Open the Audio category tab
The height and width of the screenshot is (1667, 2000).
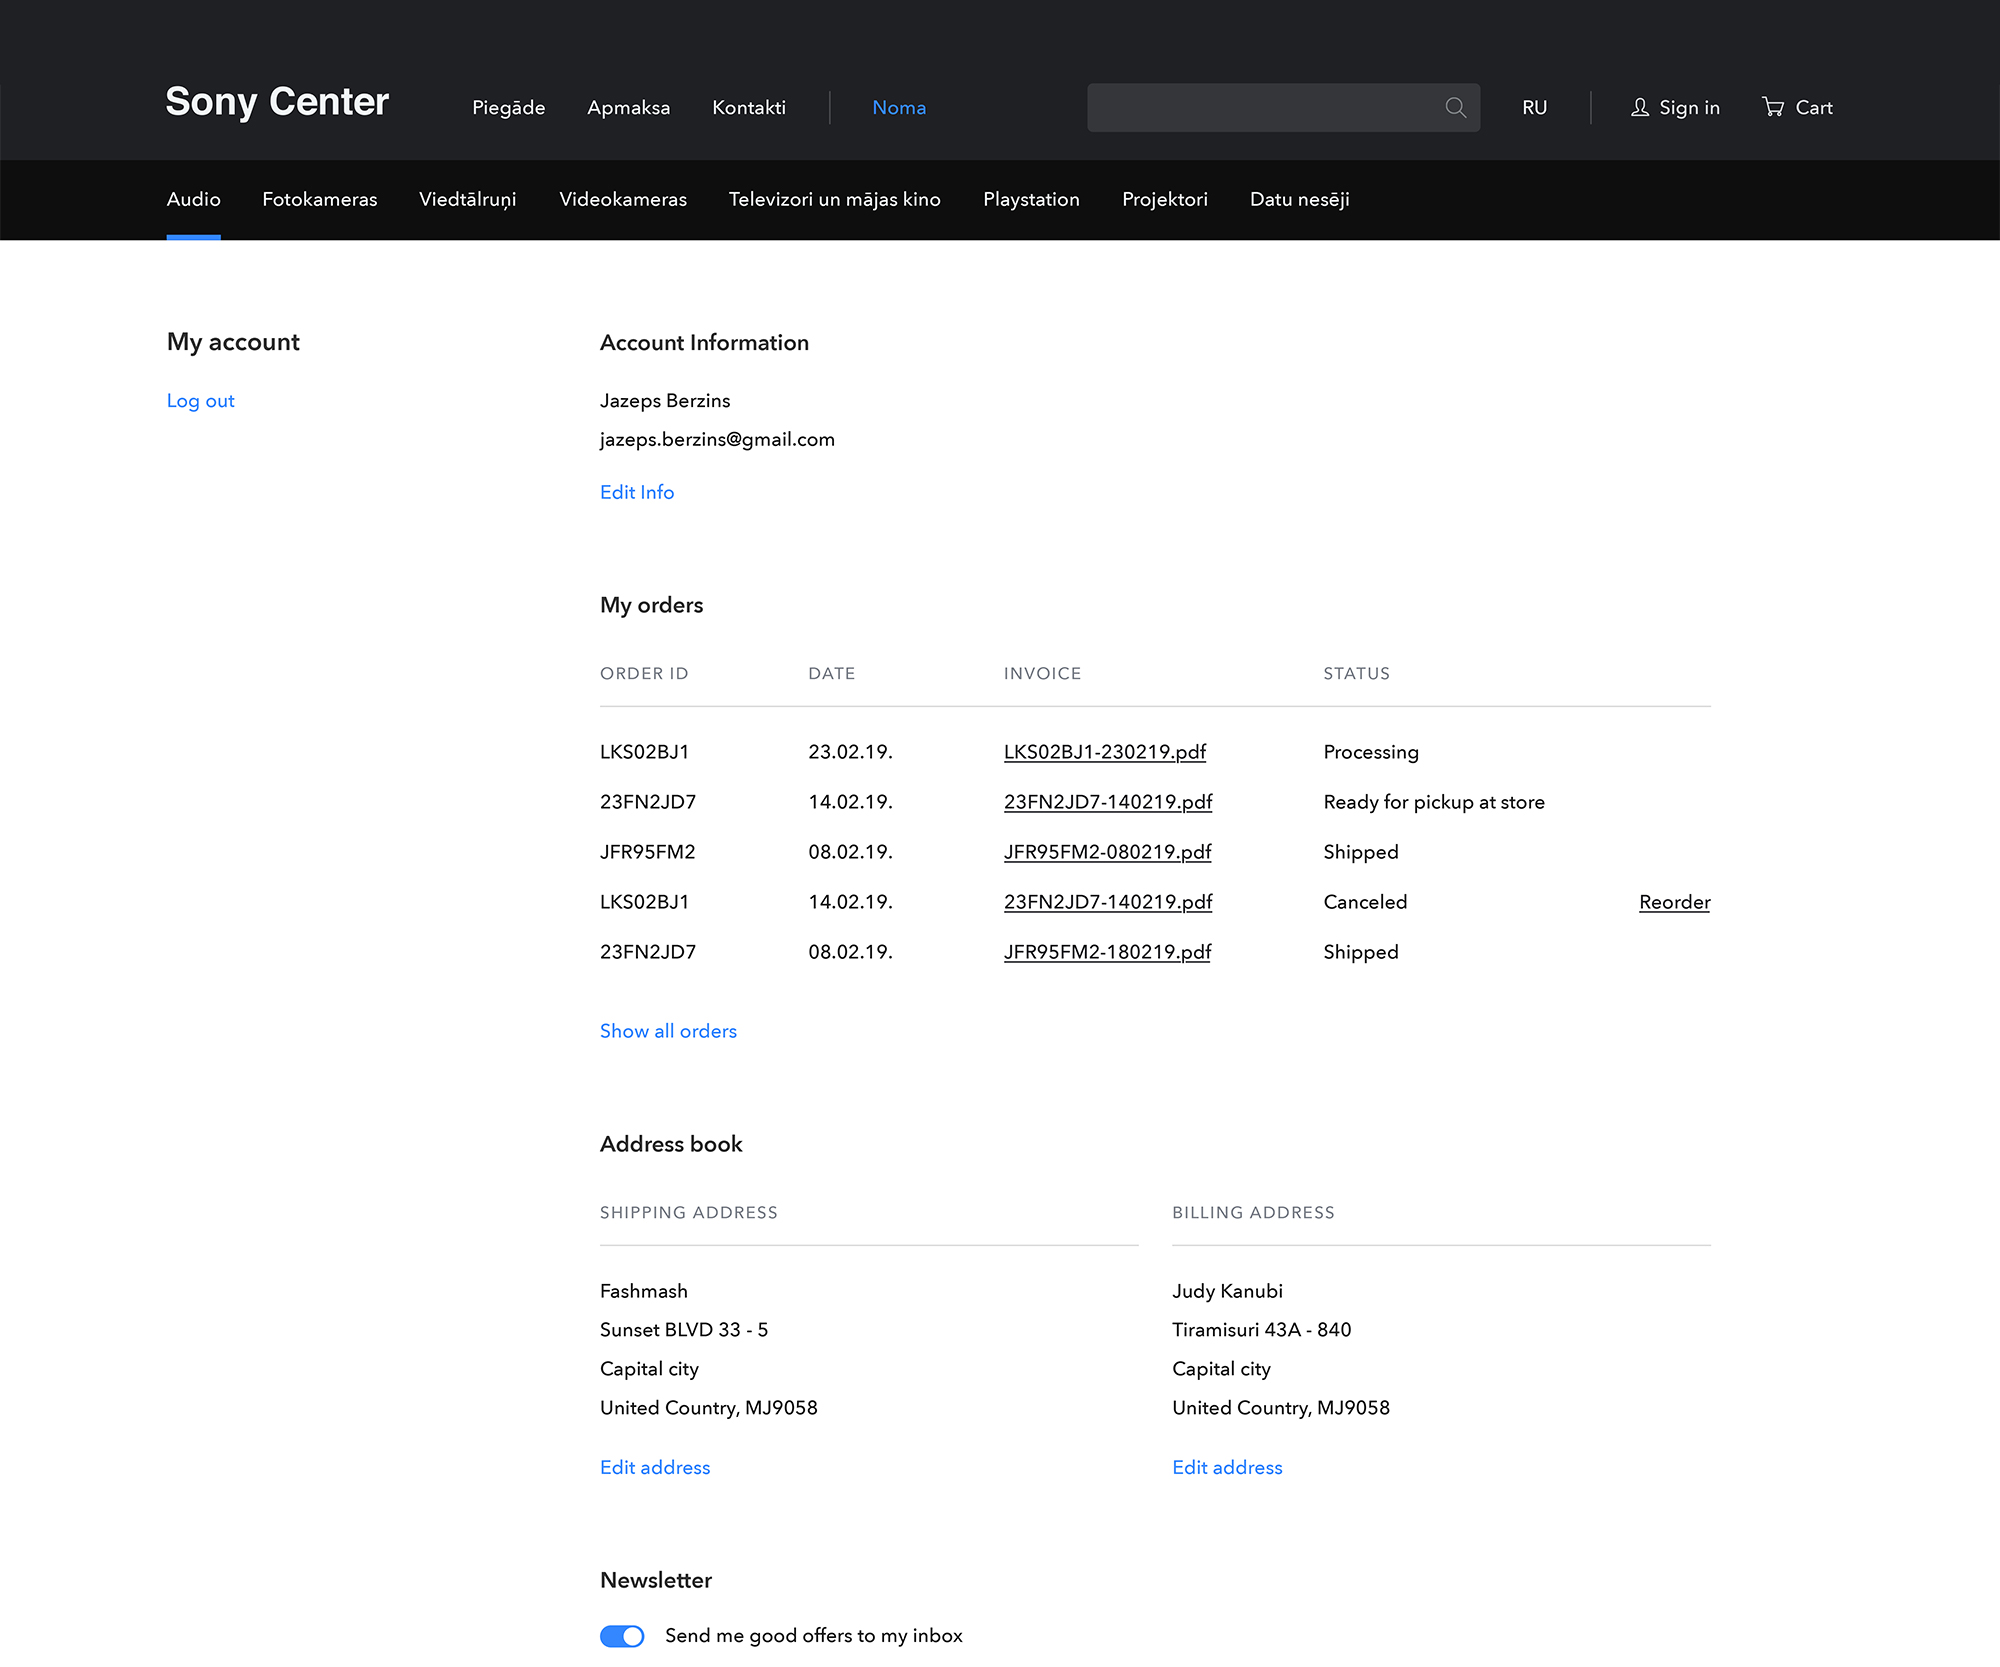click(194, 199)
